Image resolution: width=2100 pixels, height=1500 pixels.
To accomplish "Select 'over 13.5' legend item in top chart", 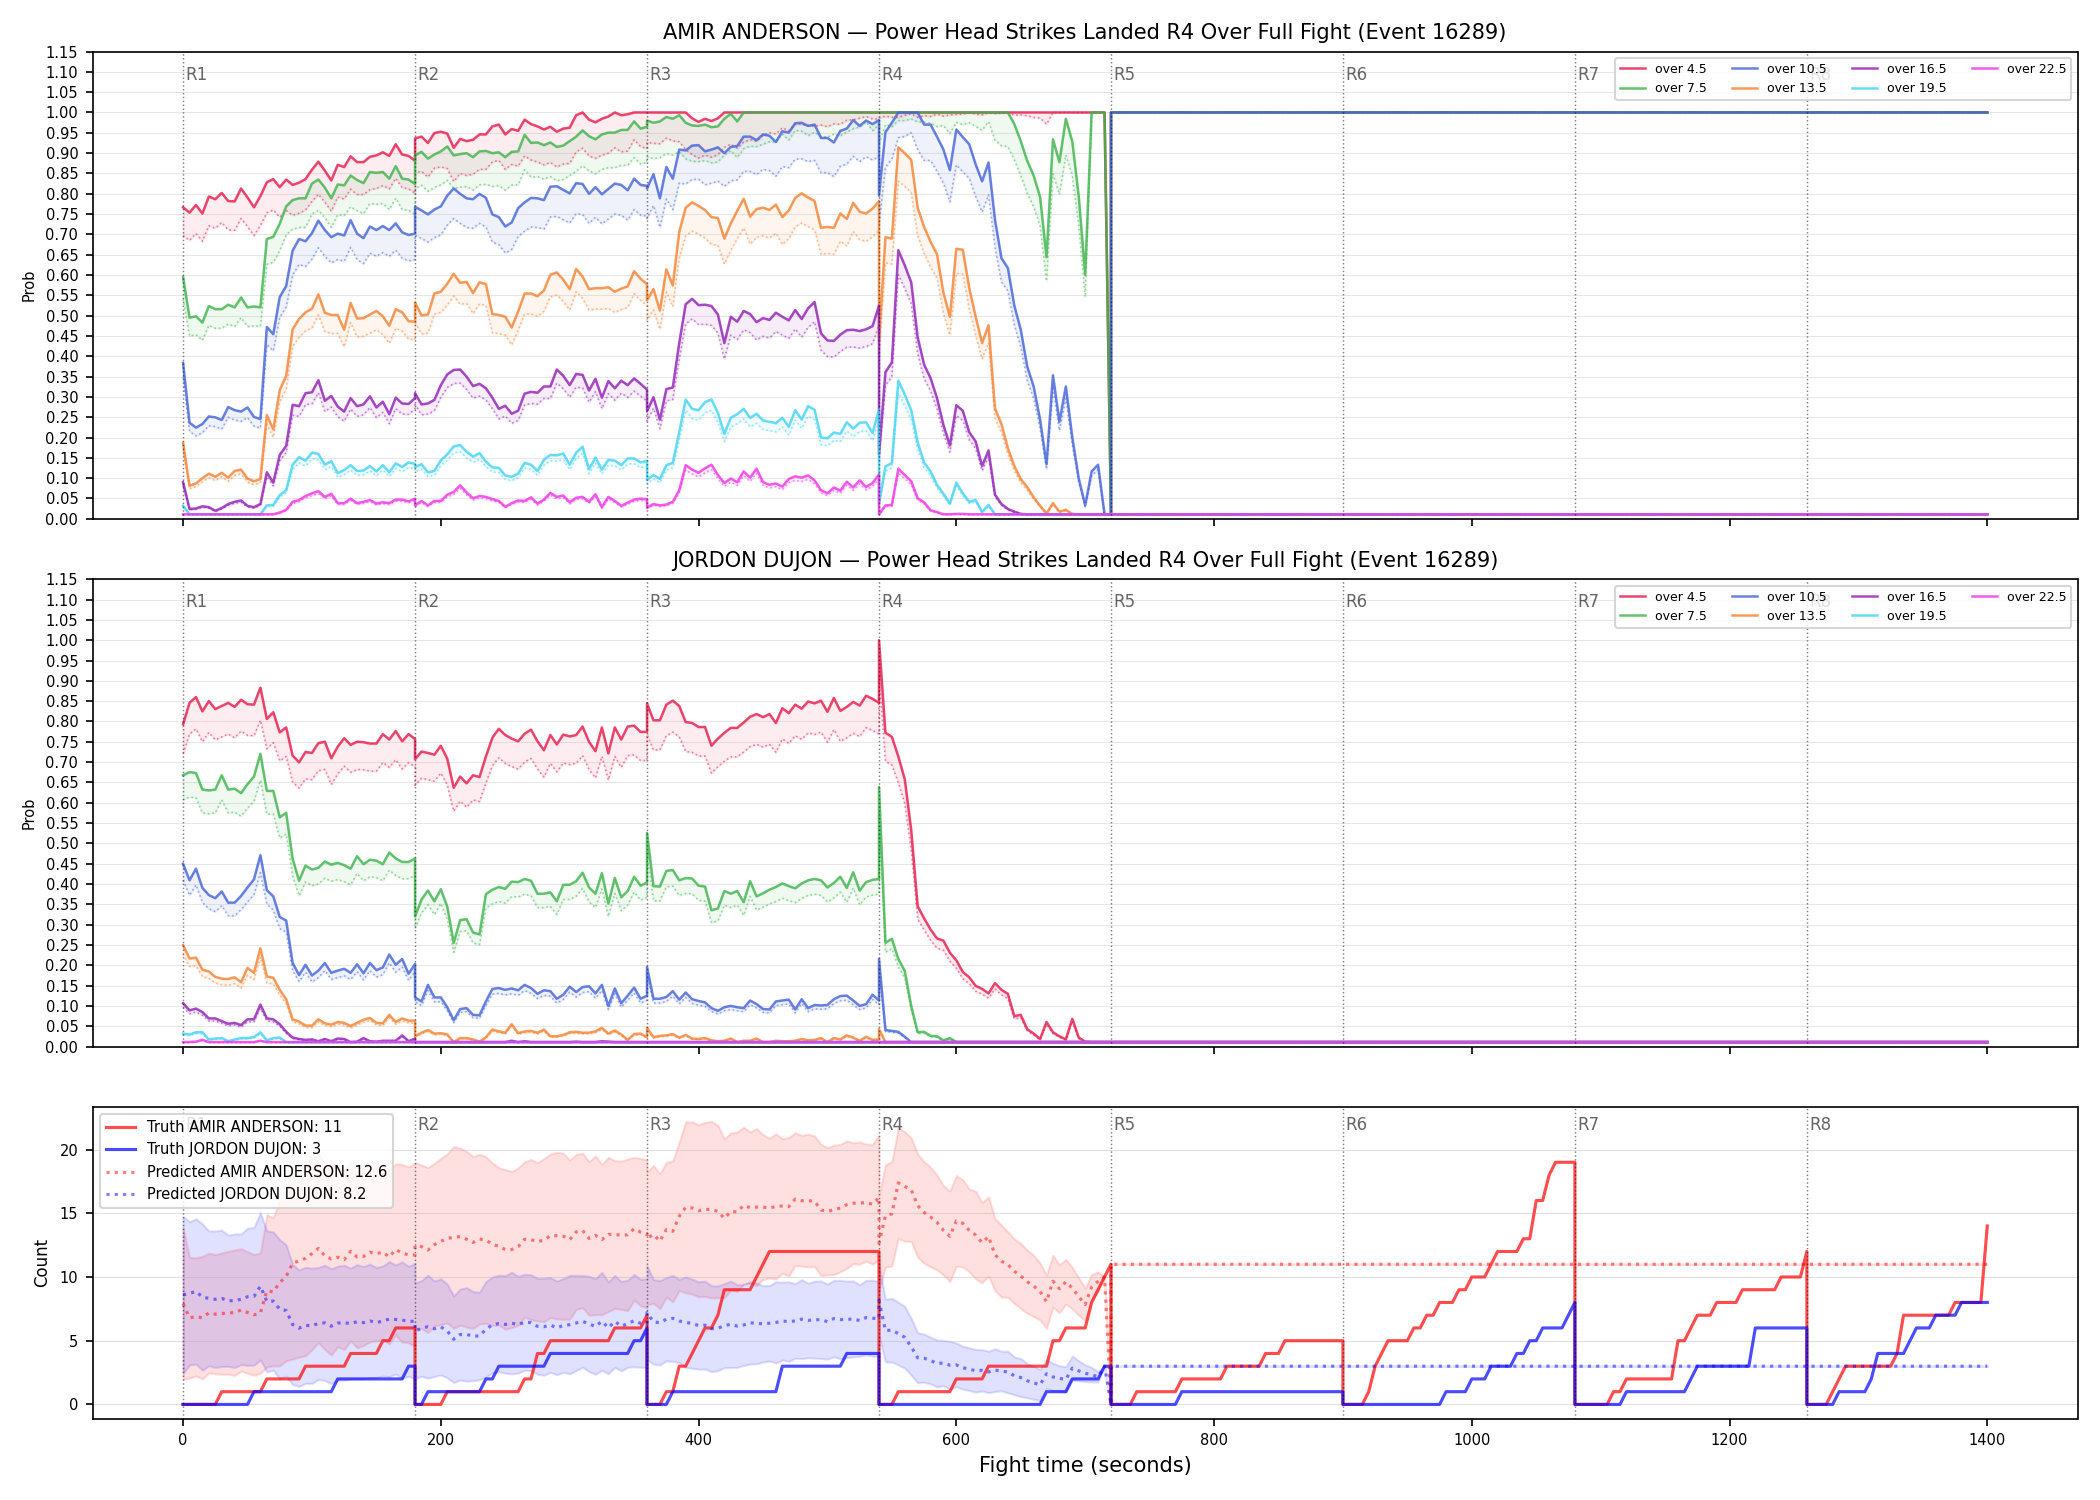I will (1779, 88).
